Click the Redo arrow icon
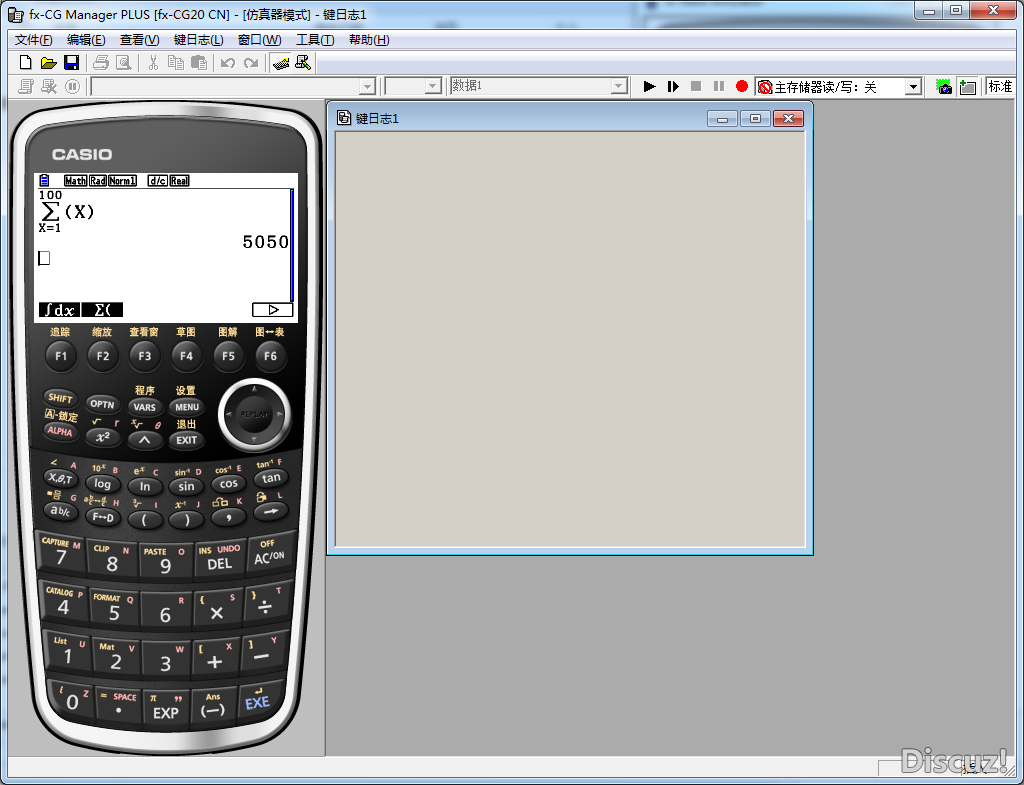 coord(251,63)
